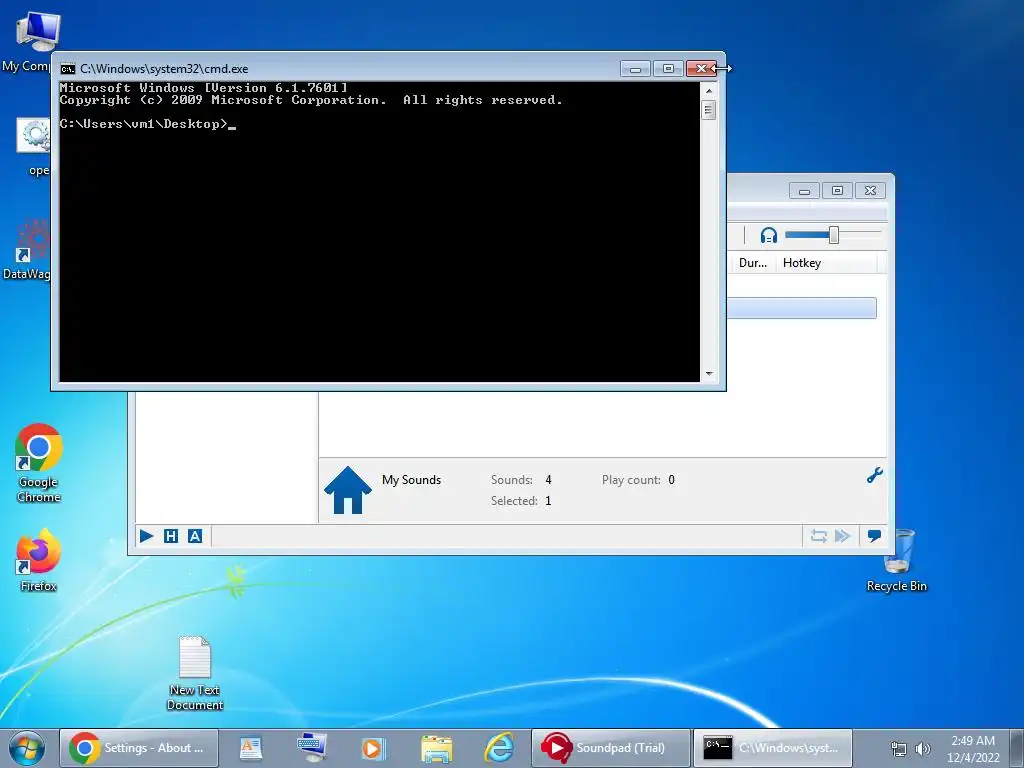Select the New Text Document icon

(x=195, y=673)
